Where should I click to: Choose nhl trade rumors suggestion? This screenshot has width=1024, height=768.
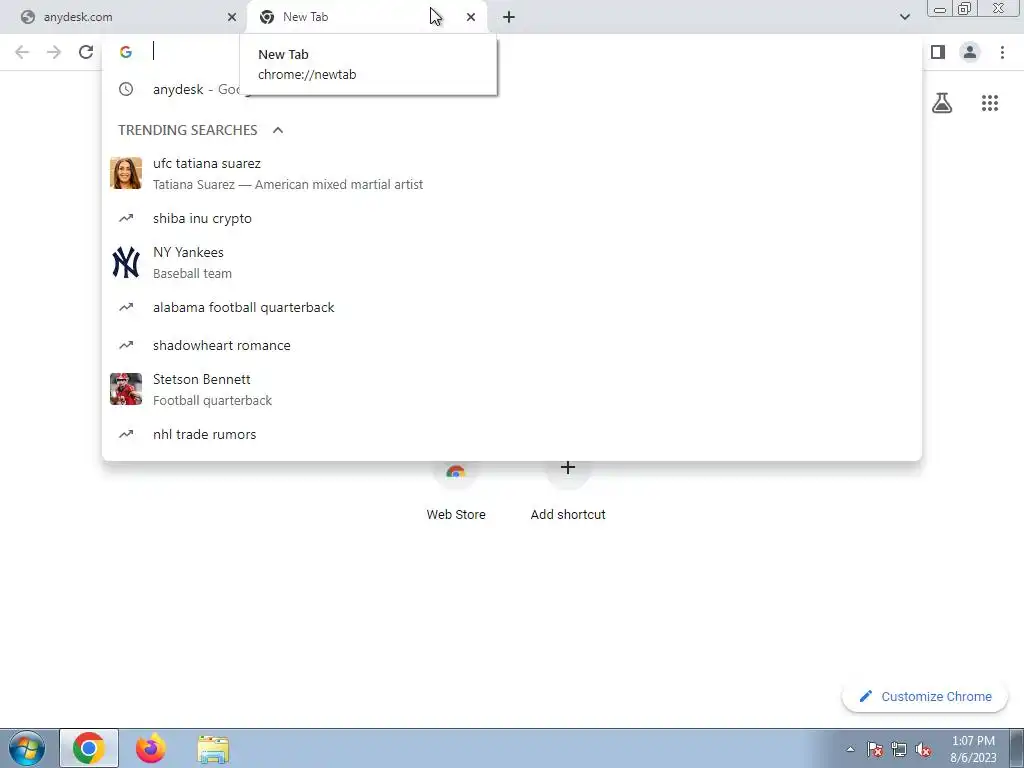[512, 434]
